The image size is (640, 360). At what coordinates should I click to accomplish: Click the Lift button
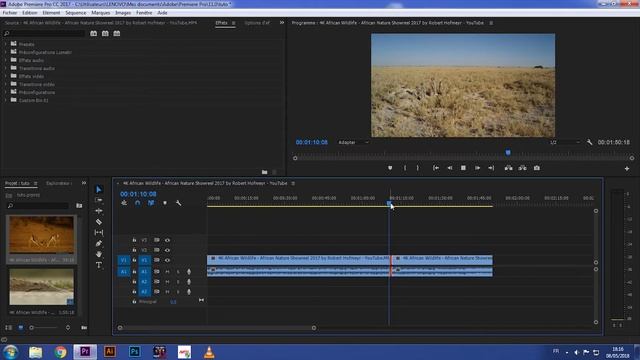[509, 168]
